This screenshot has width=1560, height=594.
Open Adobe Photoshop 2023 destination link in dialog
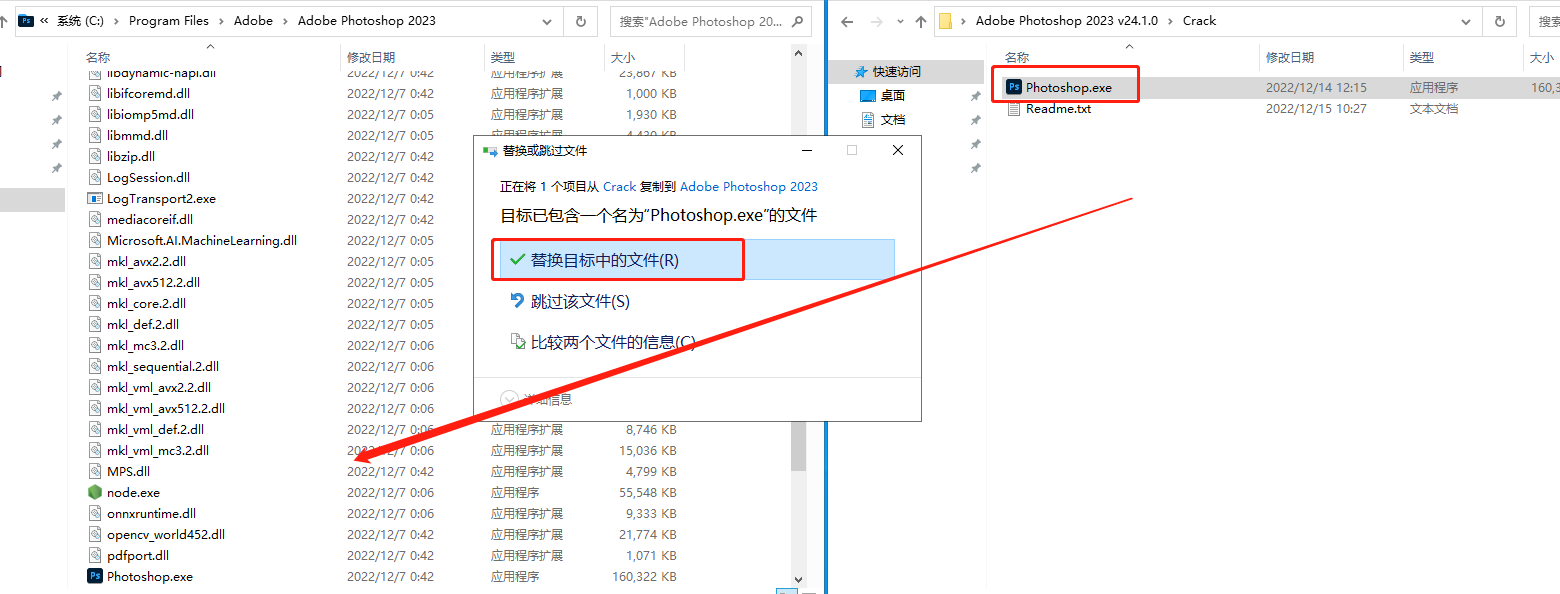[748, 186]
